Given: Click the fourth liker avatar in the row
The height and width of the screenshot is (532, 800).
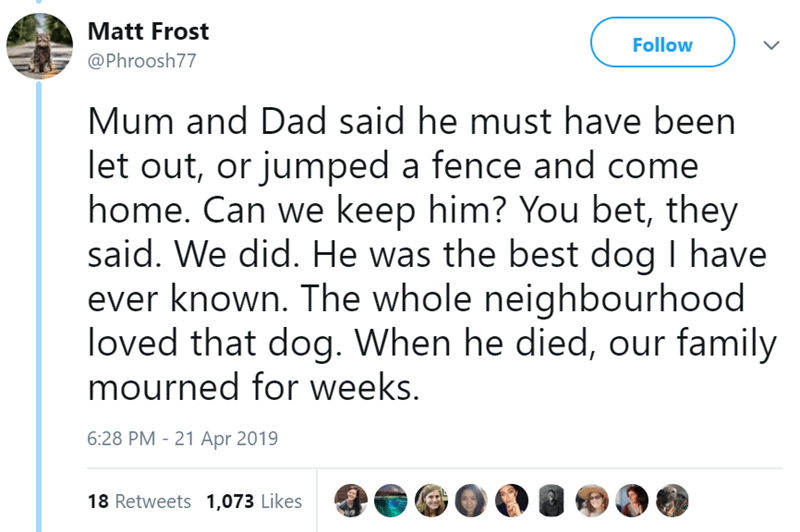Looking at the screenshot, I should [x=471, y=499].
